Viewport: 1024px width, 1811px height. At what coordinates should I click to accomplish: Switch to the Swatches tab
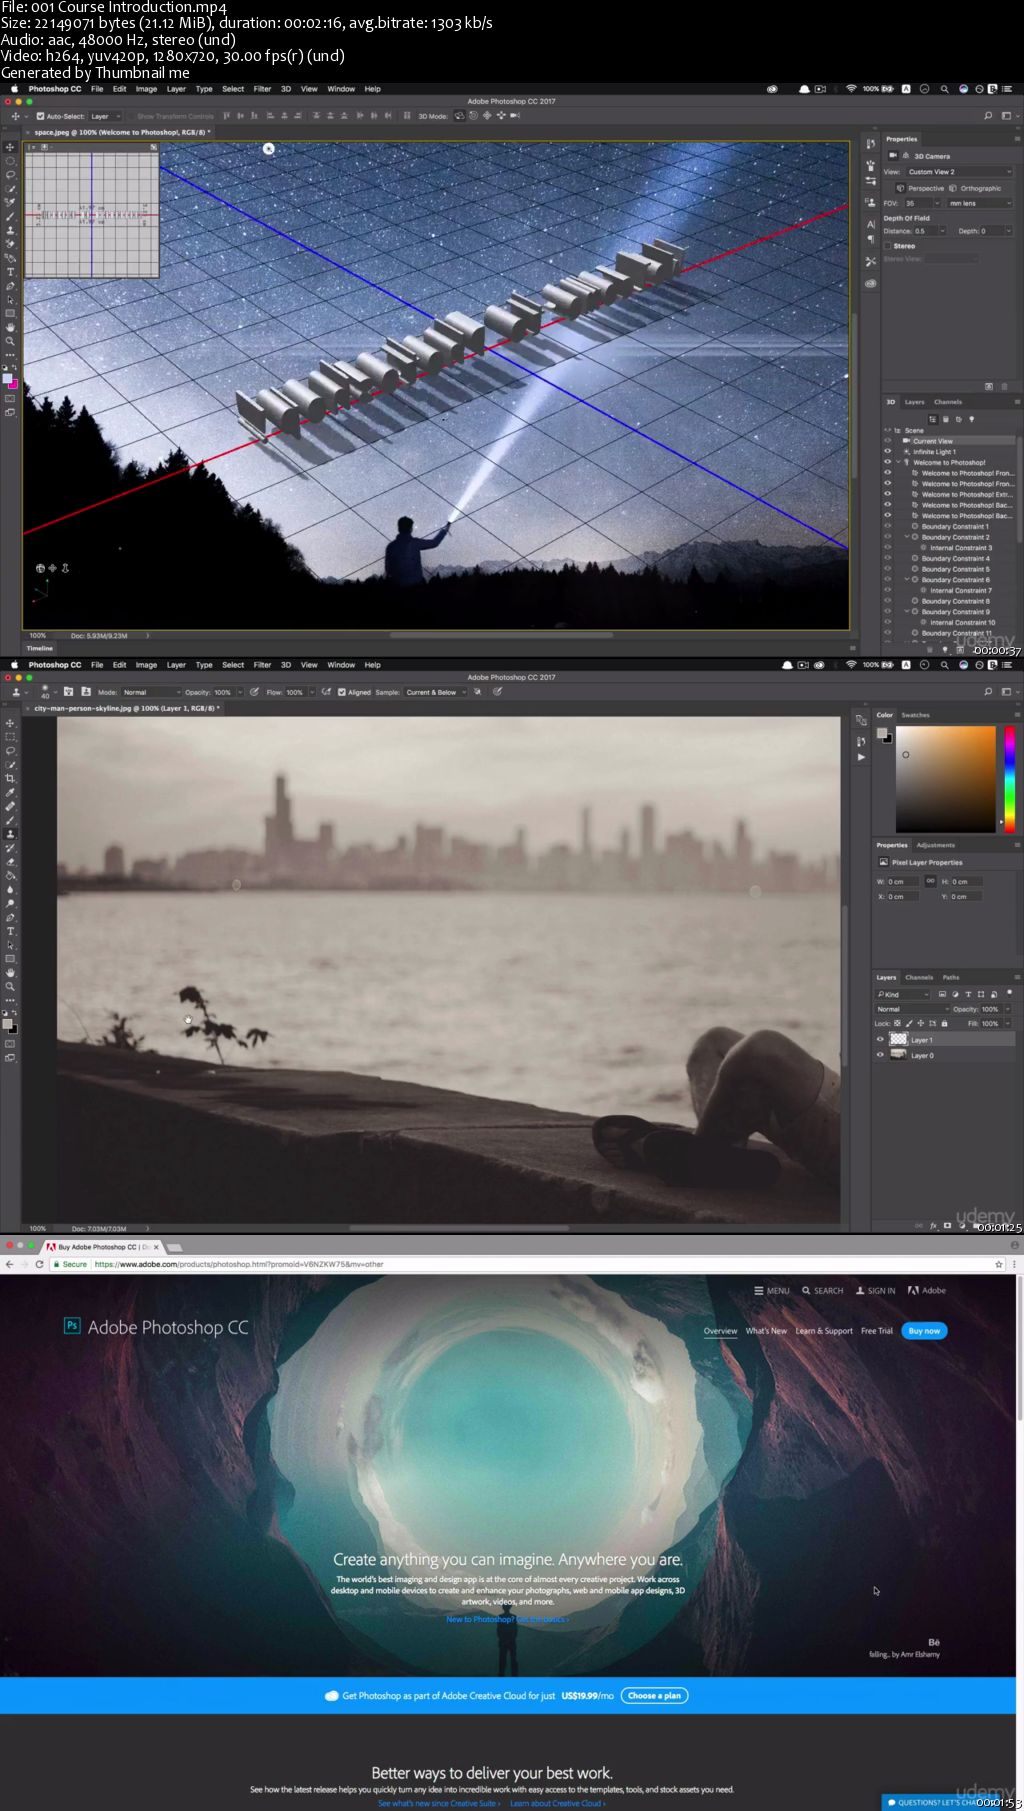(x=915, y=715)
